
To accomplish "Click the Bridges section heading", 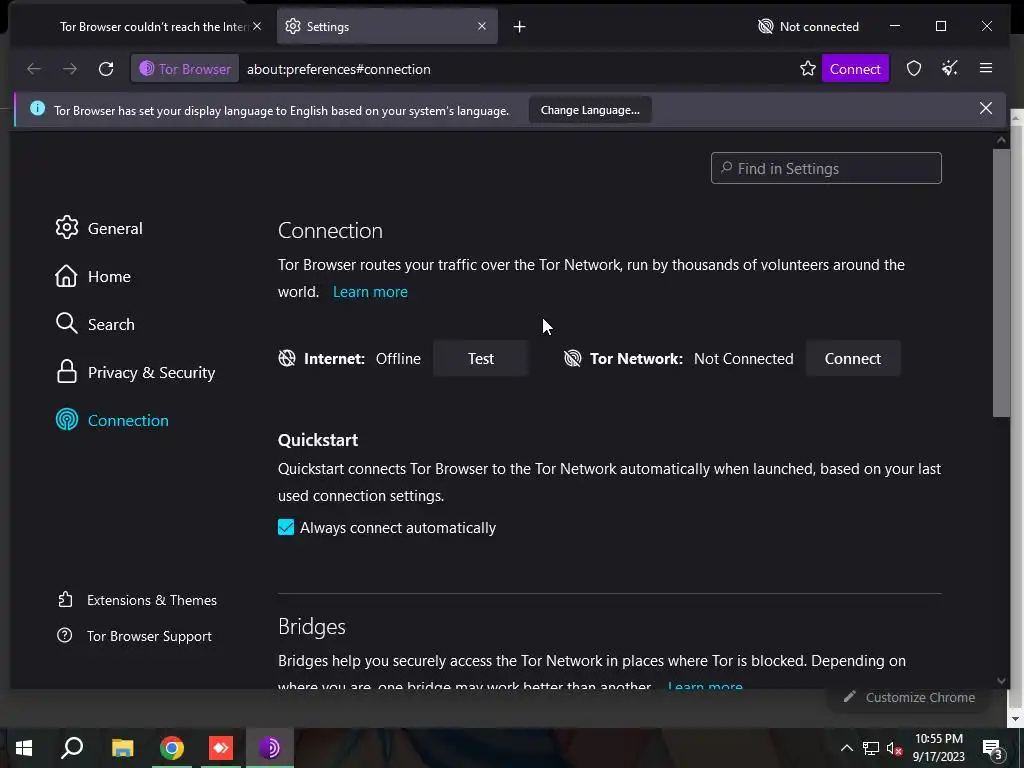I will pos(312,626).
